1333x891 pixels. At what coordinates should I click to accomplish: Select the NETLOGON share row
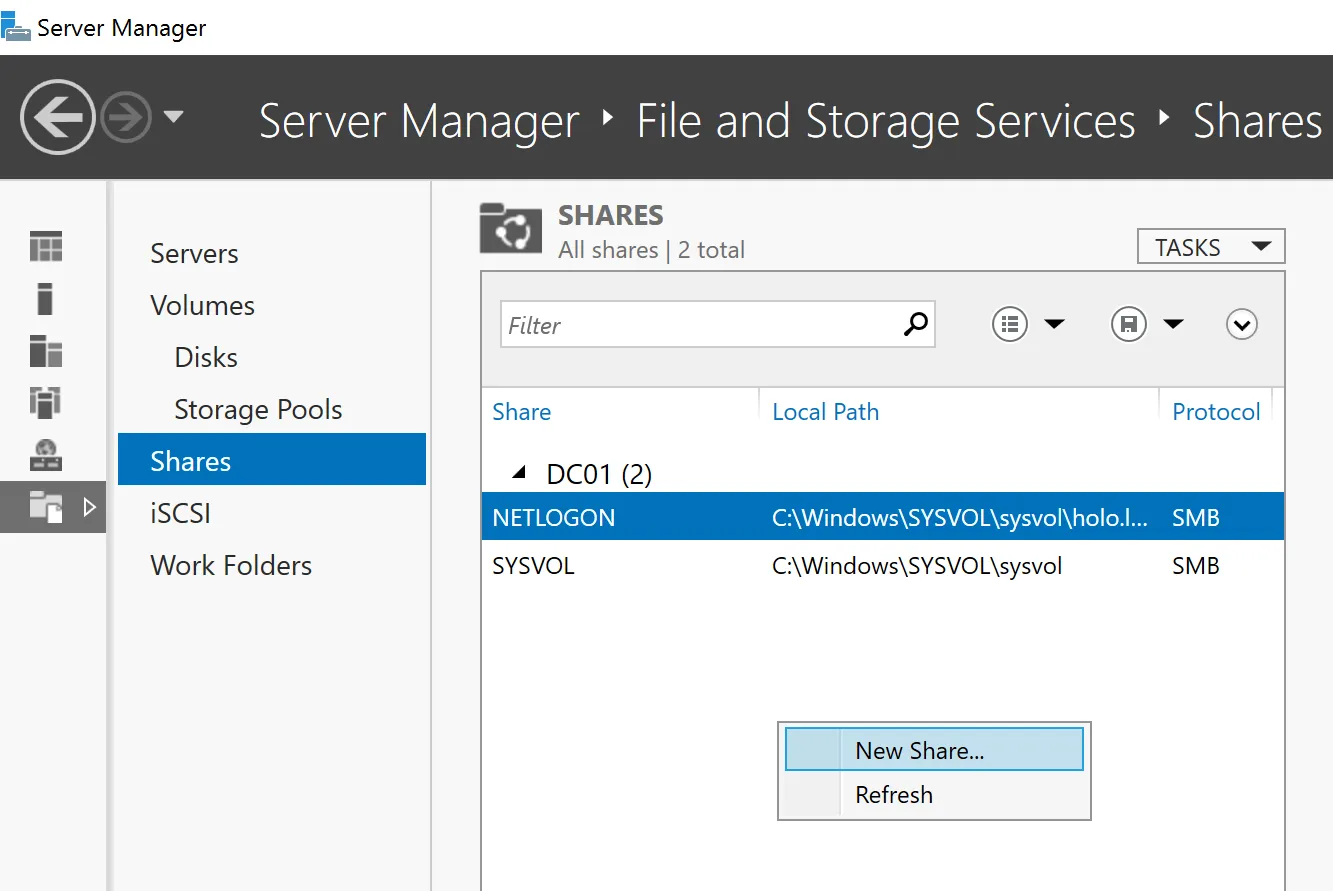[x=883, y=517]
